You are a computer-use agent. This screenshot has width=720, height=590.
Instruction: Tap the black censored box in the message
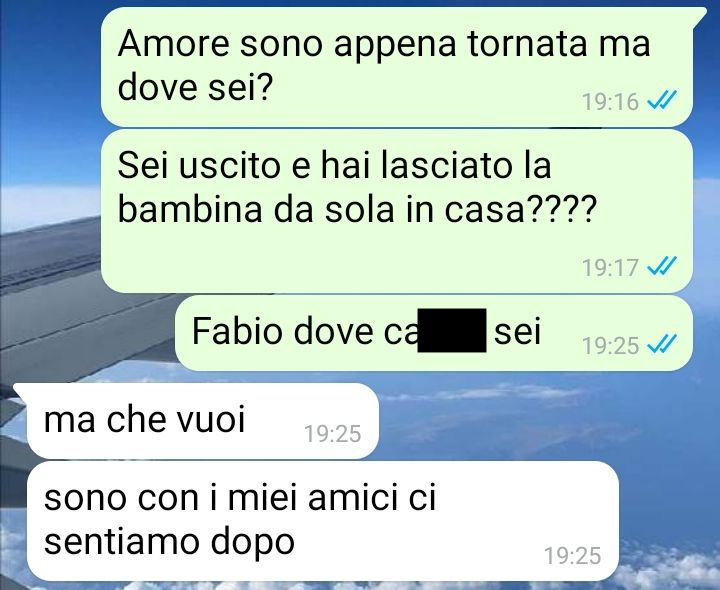452,331
